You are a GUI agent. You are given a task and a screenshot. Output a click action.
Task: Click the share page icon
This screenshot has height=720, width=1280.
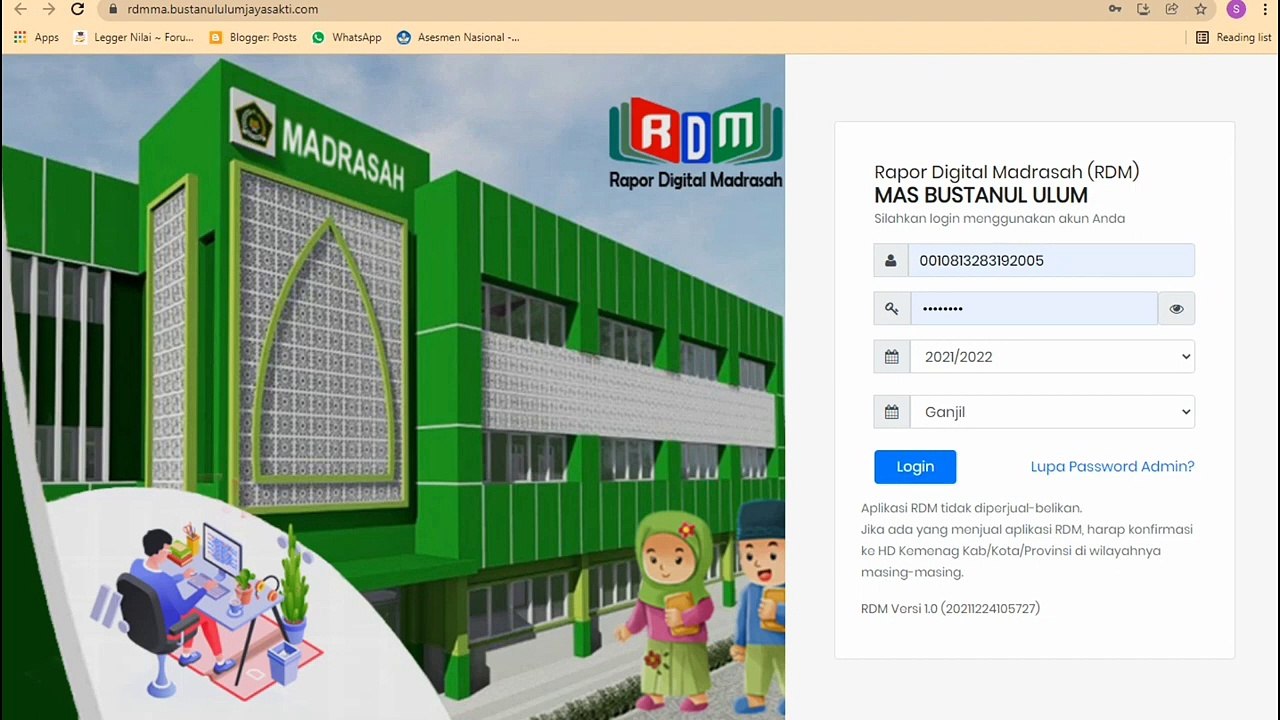(x=1172, y=9)
